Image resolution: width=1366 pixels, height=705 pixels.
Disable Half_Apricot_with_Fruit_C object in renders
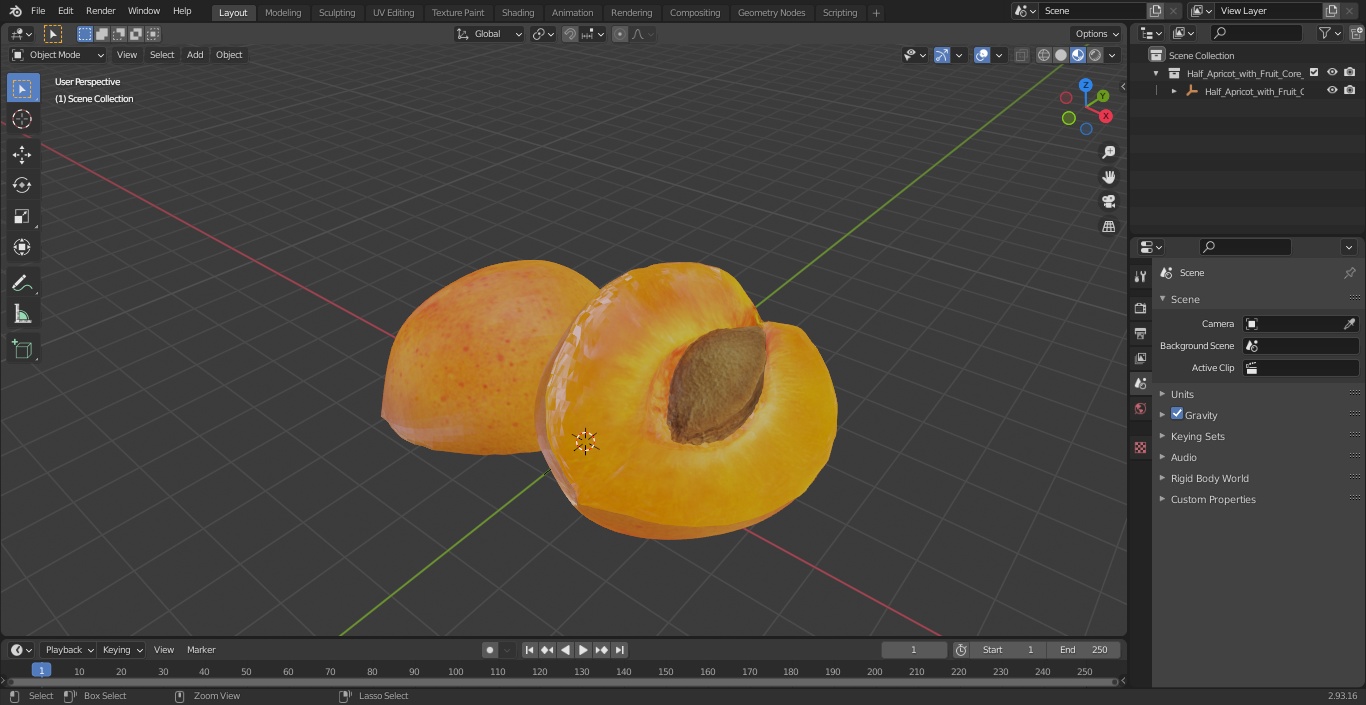tap(1350, 91)
